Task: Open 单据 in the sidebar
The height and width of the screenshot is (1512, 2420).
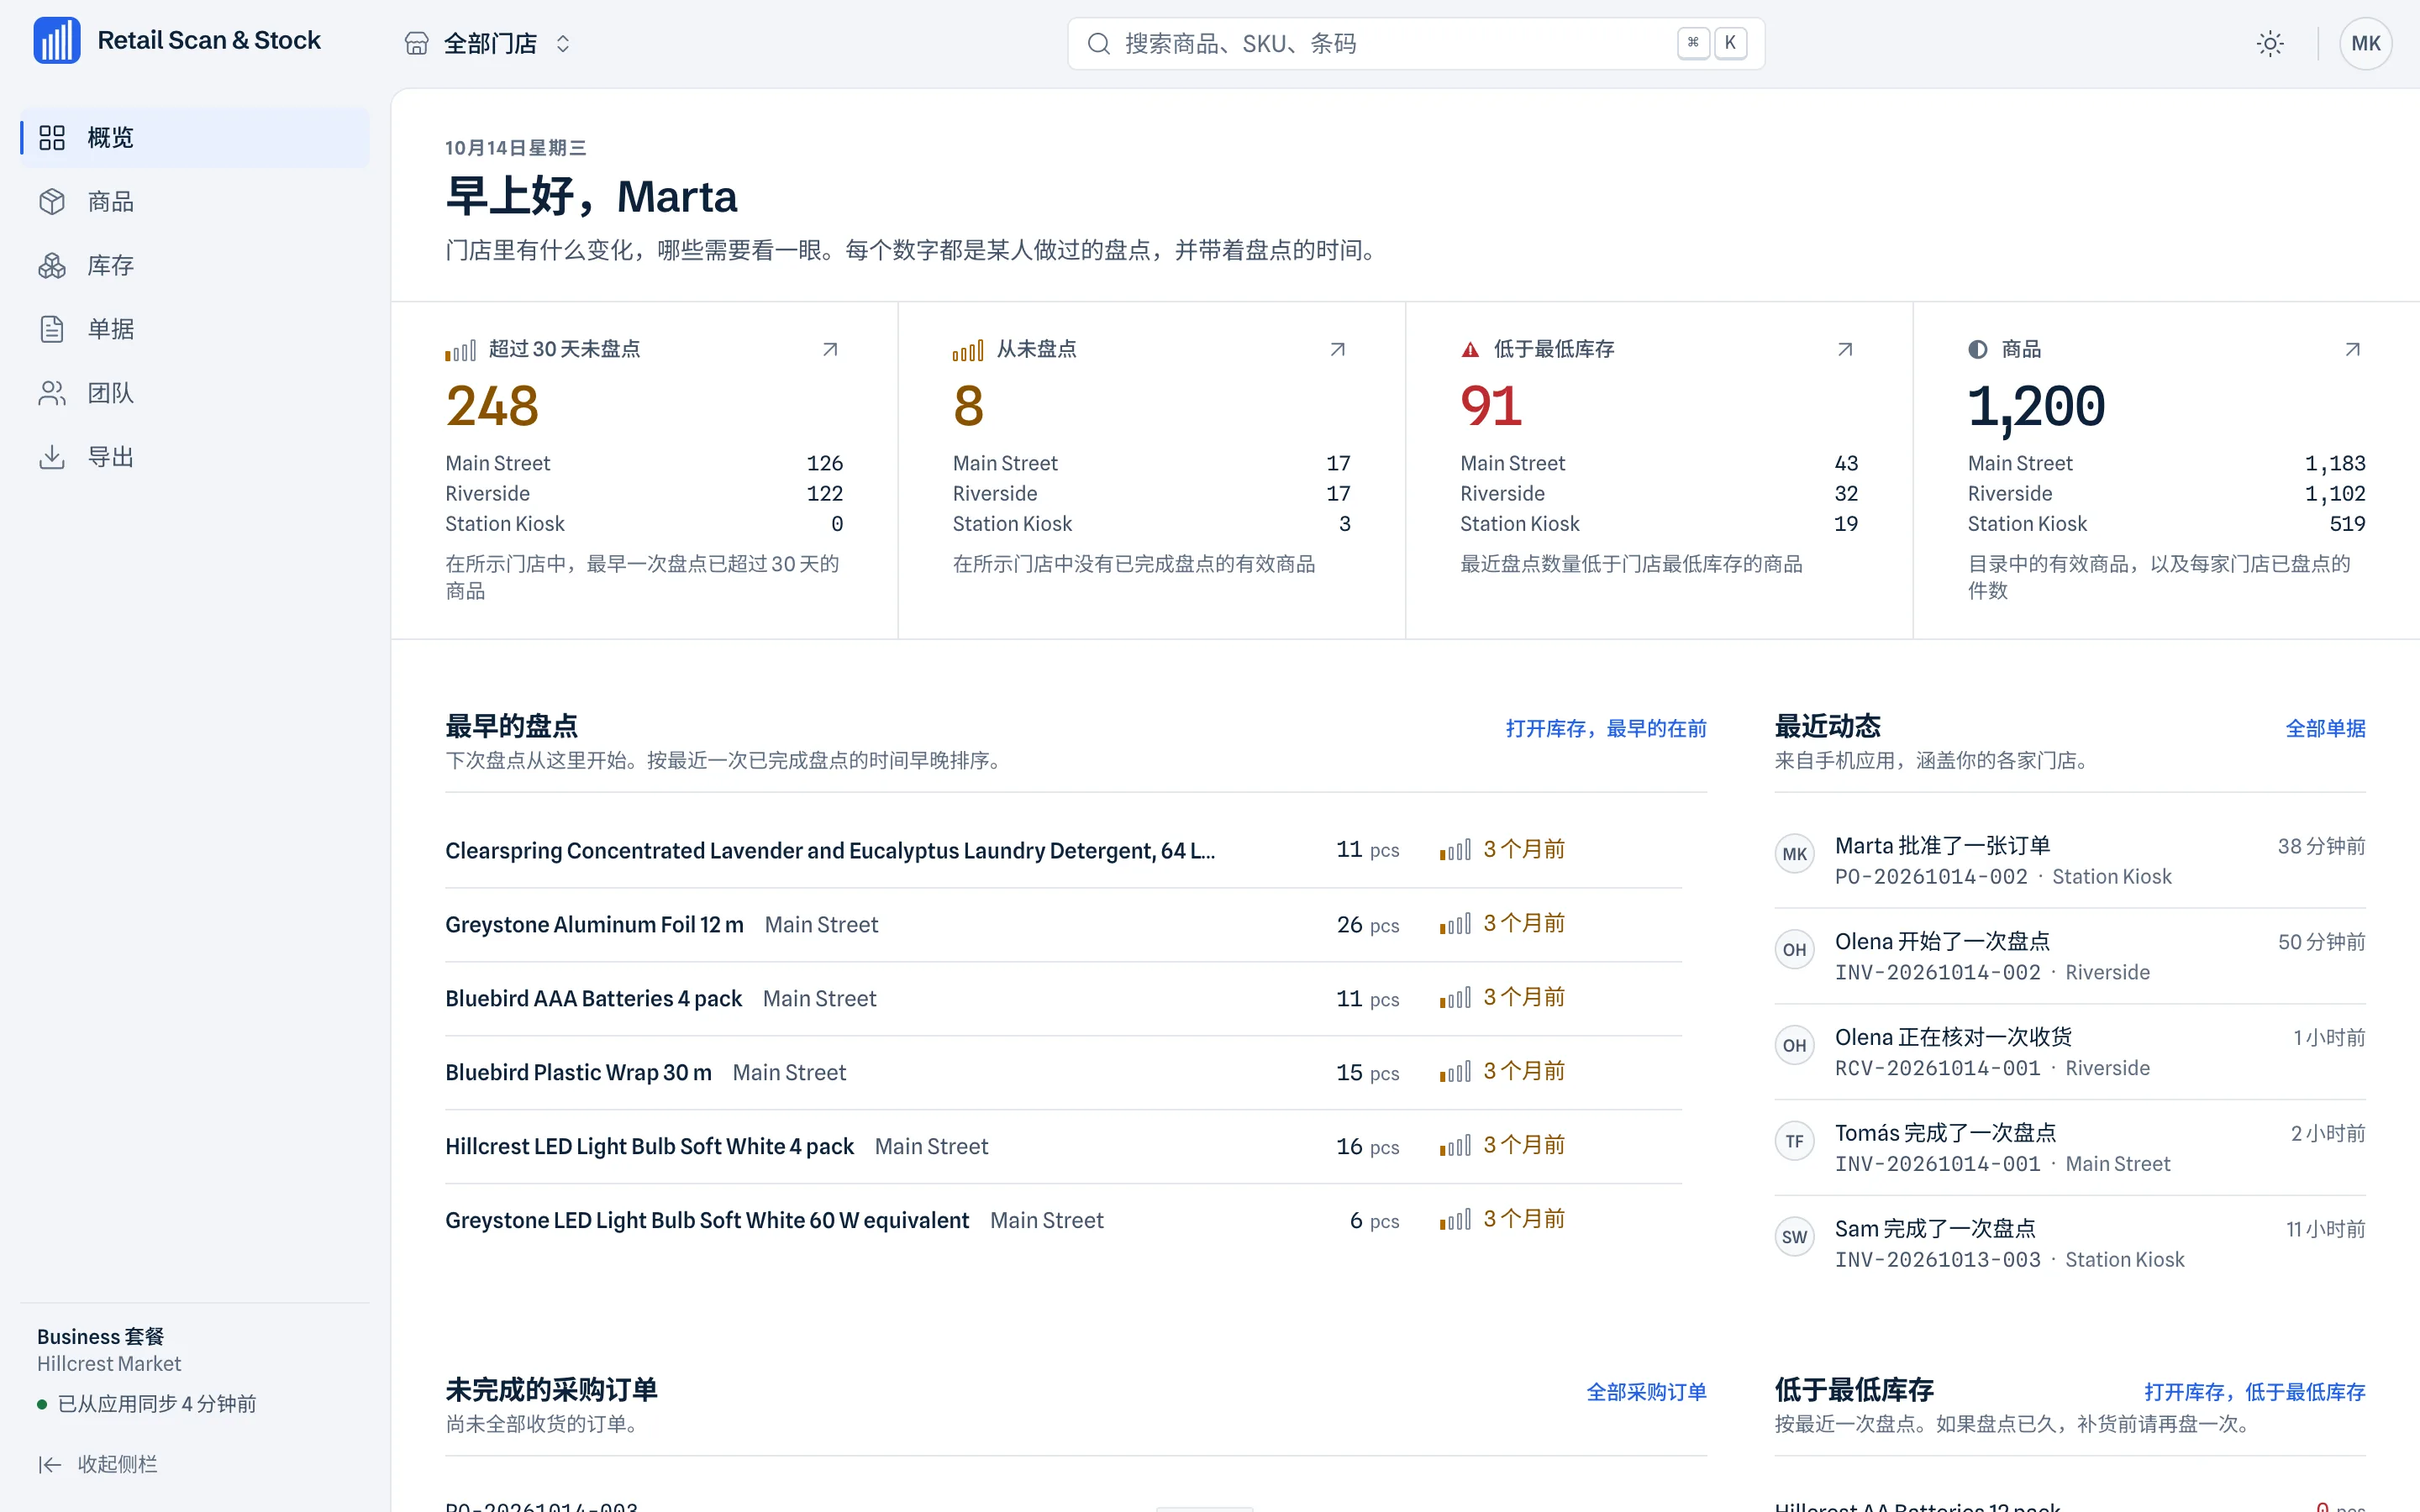Action: pos(195,329)
